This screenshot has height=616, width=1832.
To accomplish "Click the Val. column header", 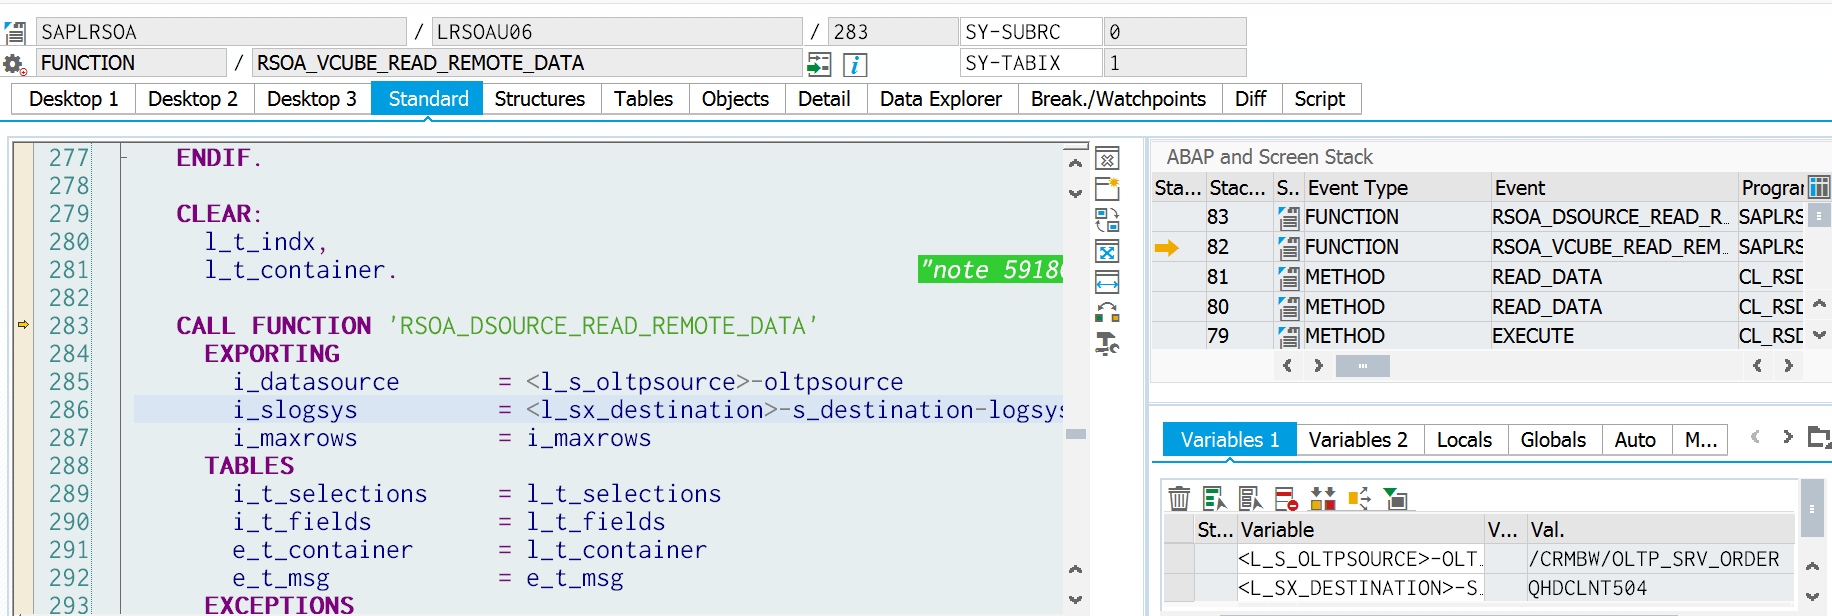I will click(1660, 530).
